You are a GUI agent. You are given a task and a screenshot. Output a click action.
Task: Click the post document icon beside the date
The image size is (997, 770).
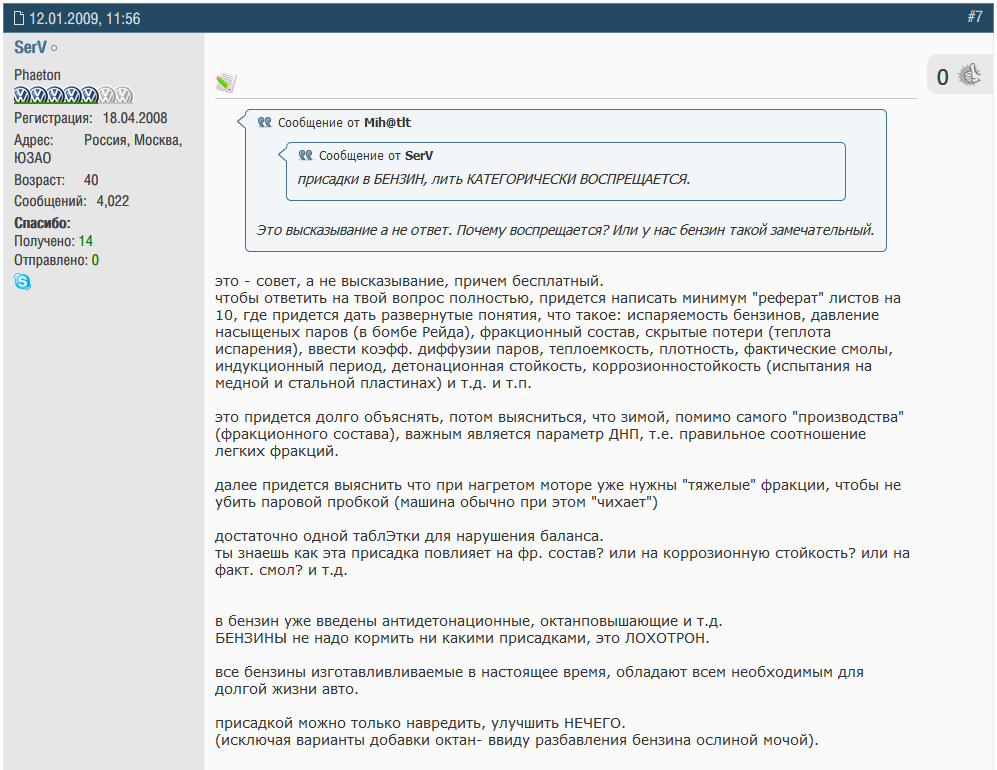(19, 18)
